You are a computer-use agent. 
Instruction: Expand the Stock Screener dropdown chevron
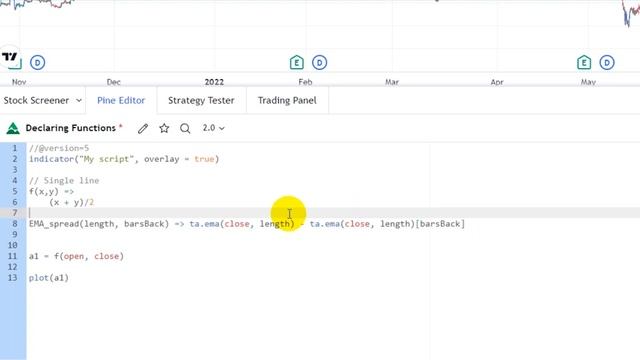[79, 100]
